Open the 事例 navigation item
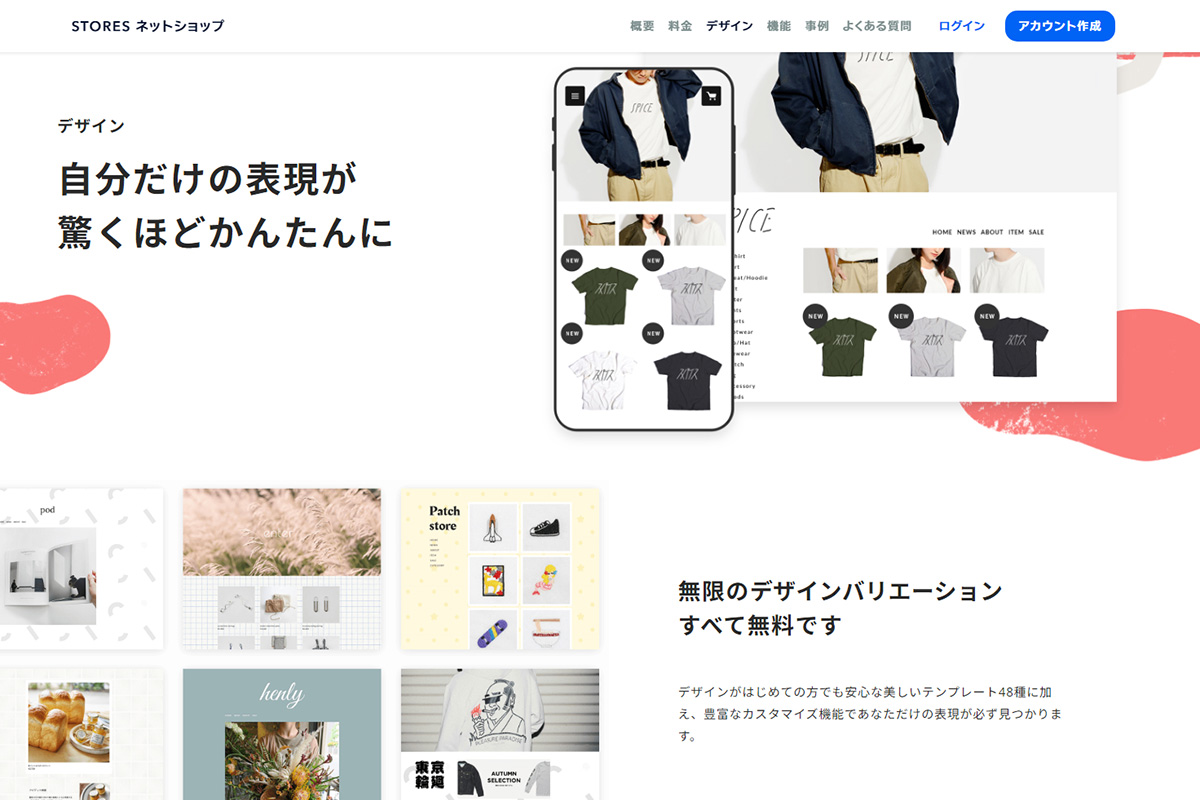The width and height of the screenshot is (1200, 800). 817,25
